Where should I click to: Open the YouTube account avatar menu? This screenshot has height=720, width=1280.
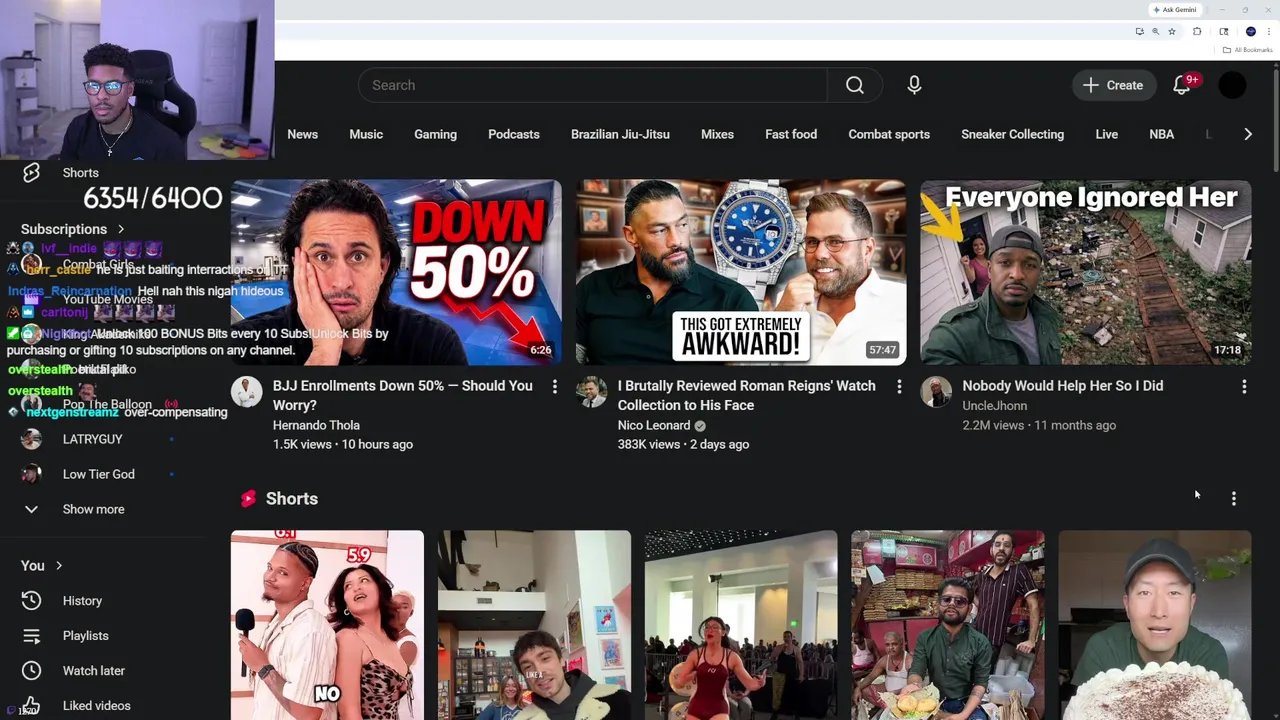click(x=1233, y=85)
